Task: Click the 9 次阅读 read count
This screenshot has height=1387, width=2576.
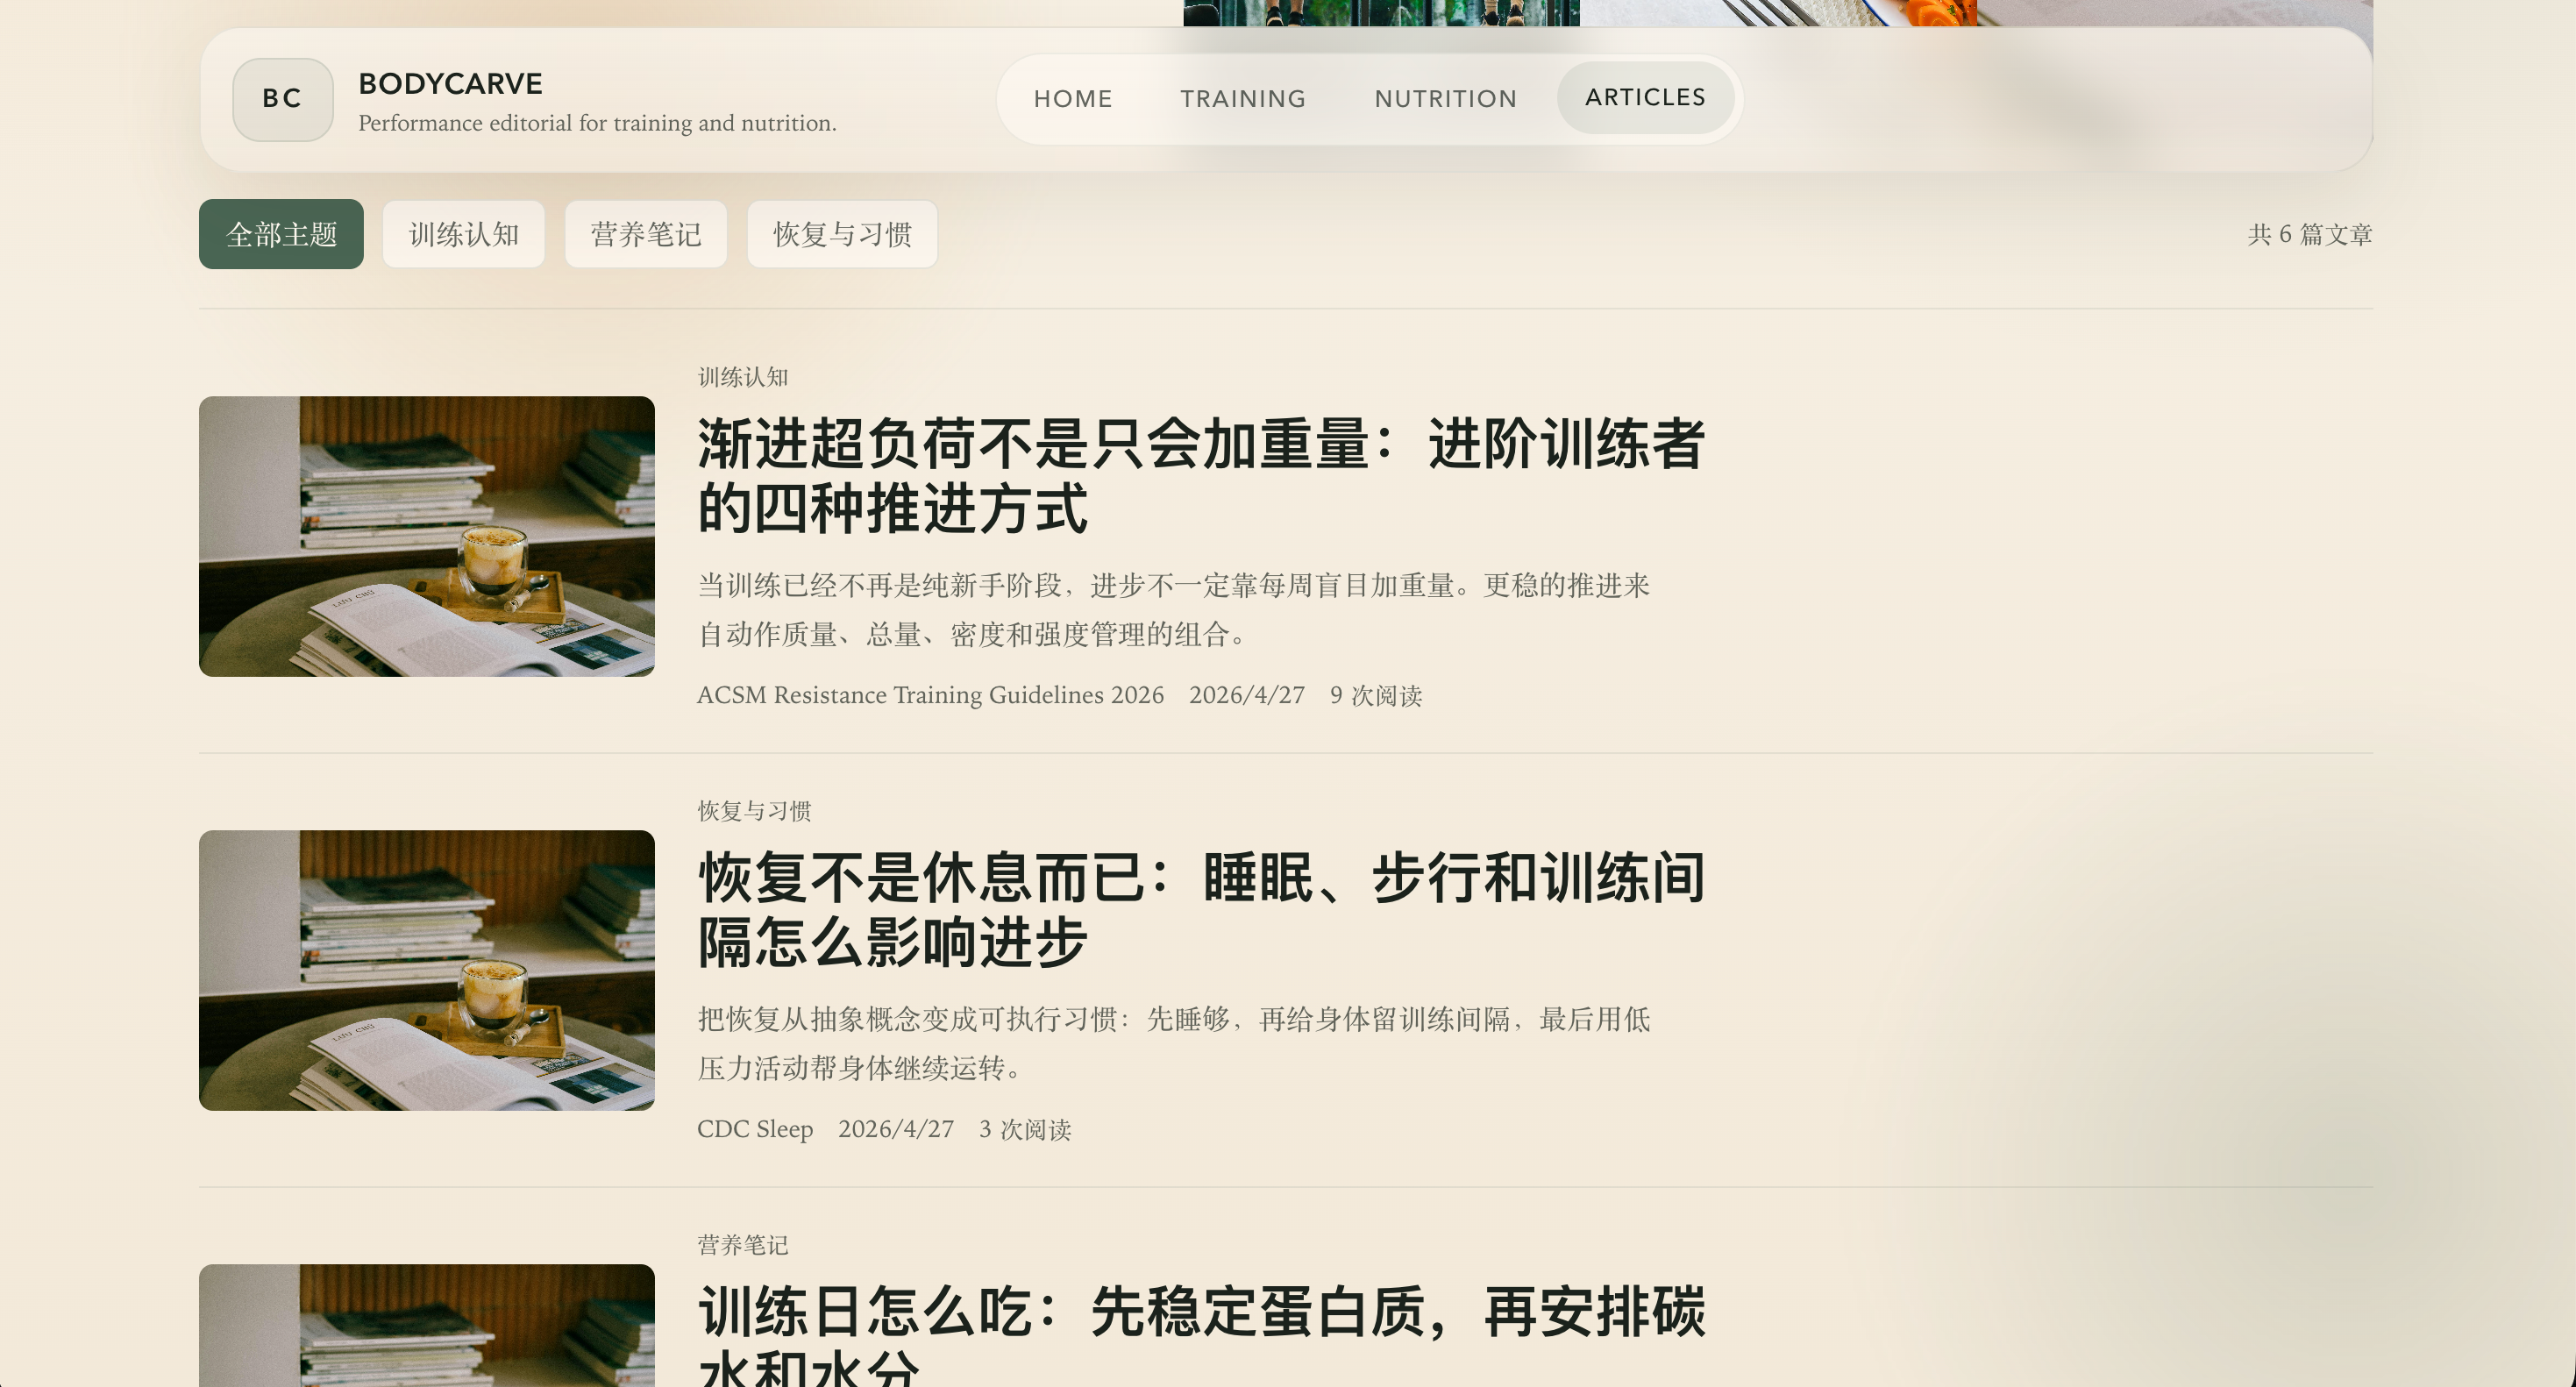Action: click(x=1376, y=695)
